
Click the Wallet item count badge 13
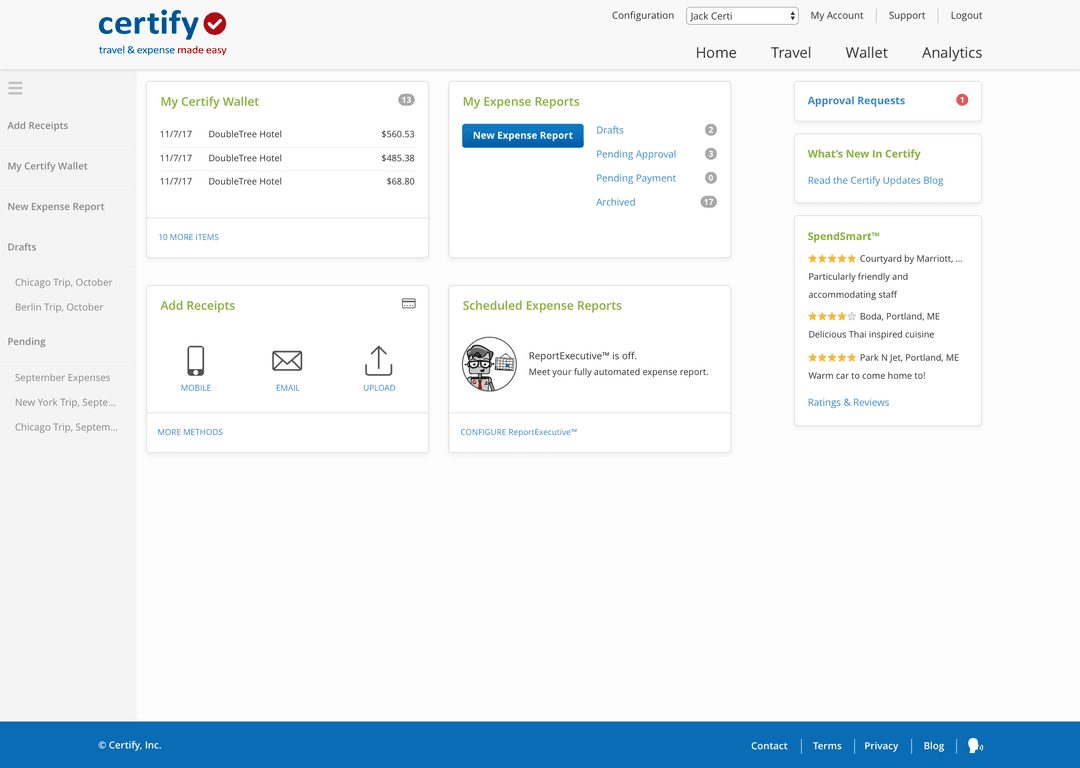click(x=406, y=100)
